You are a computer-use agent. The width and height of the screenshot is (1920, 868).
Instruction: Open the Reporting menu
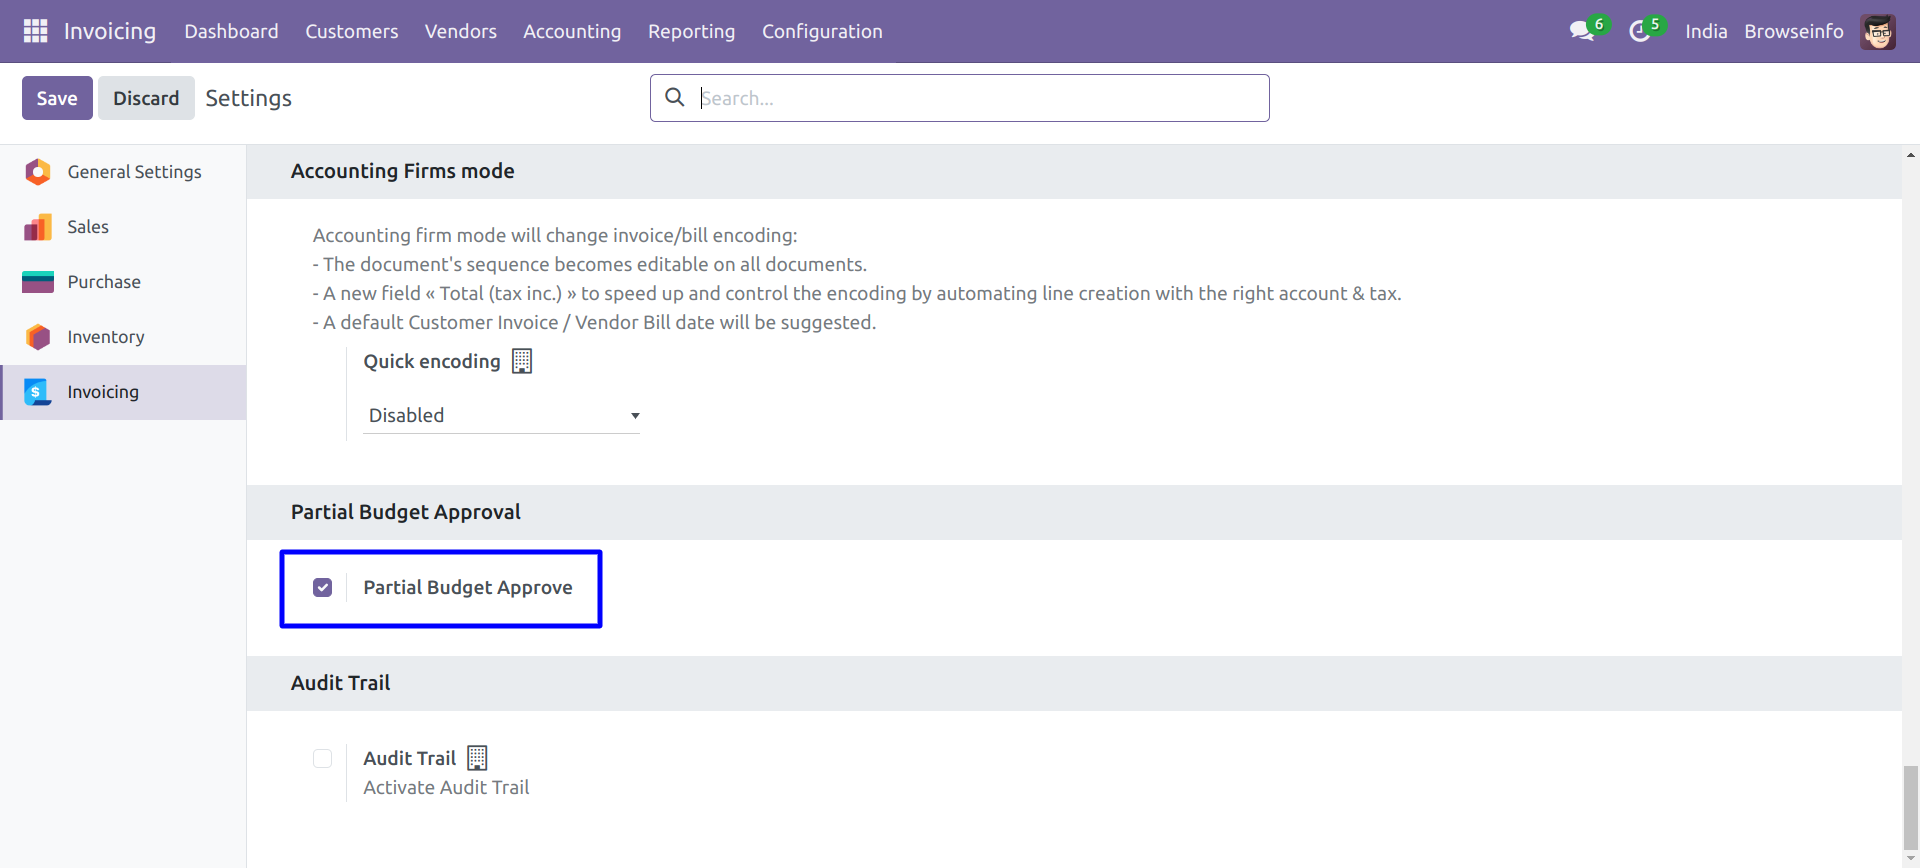click(691, 31)
